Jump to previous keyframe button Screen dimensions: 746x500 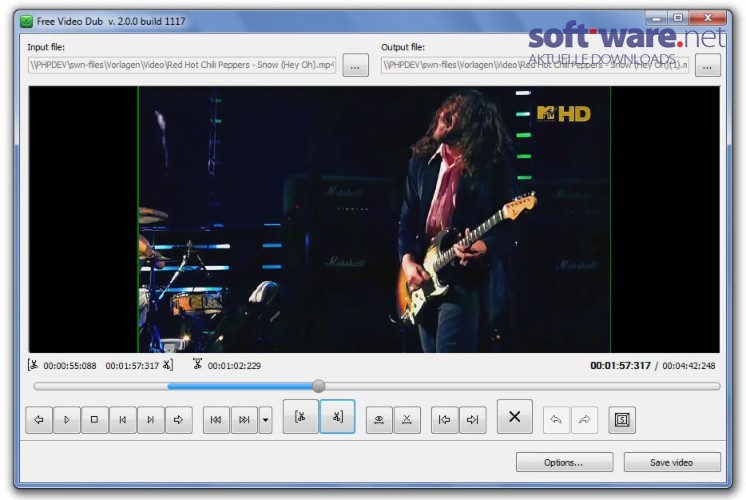click(x=216, y=420)
